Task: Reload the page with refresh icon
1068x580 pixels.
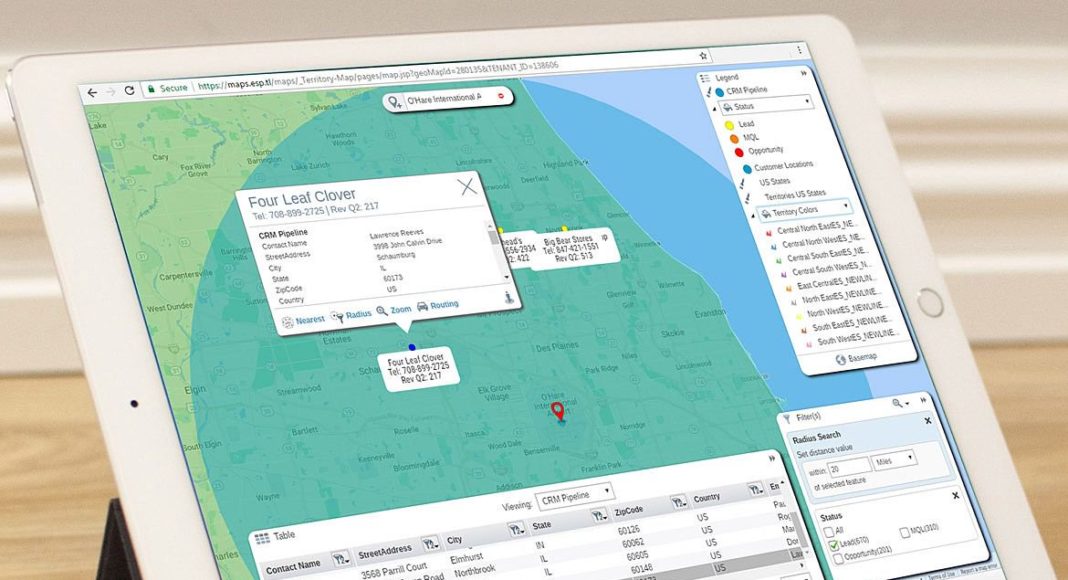Action: (129, 90)
